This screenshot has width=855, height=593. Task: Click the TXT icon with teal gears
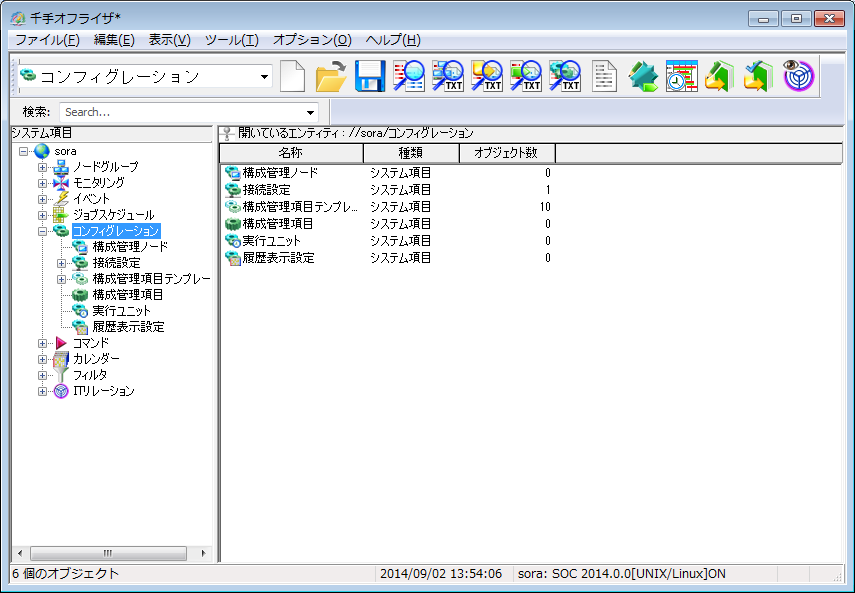pos(564,76)
